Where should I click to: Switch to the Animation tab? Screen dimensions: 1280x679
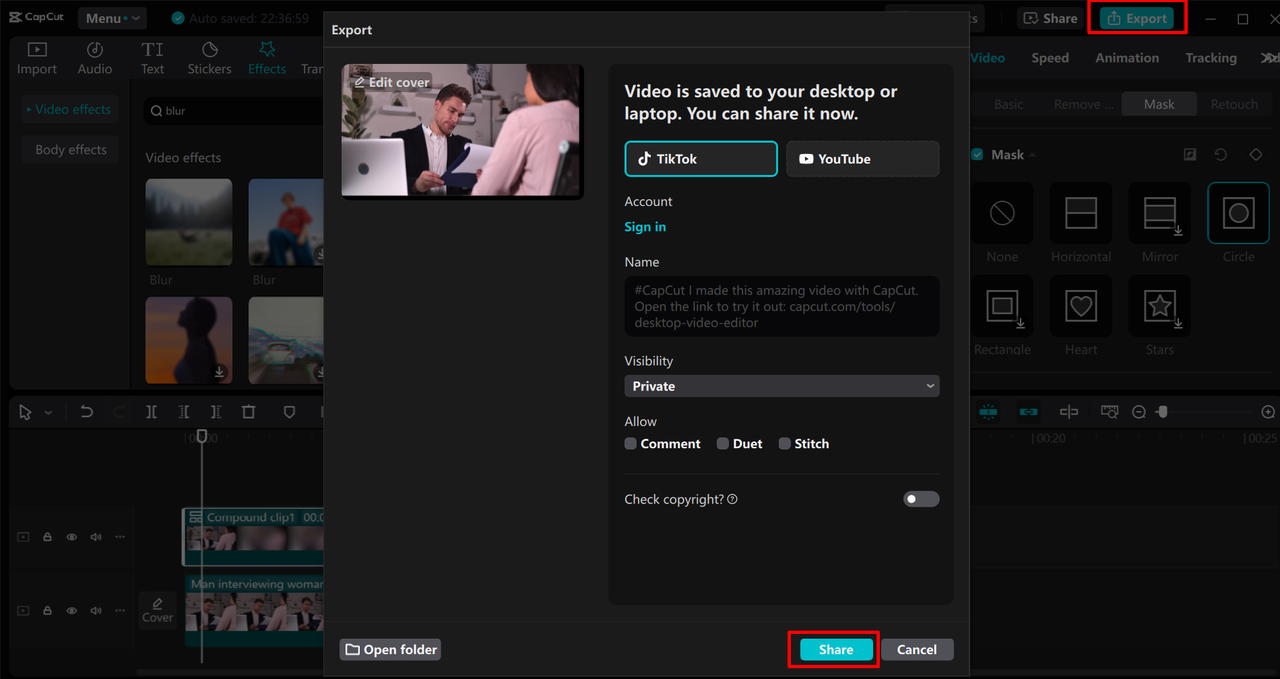point(1127,58)
